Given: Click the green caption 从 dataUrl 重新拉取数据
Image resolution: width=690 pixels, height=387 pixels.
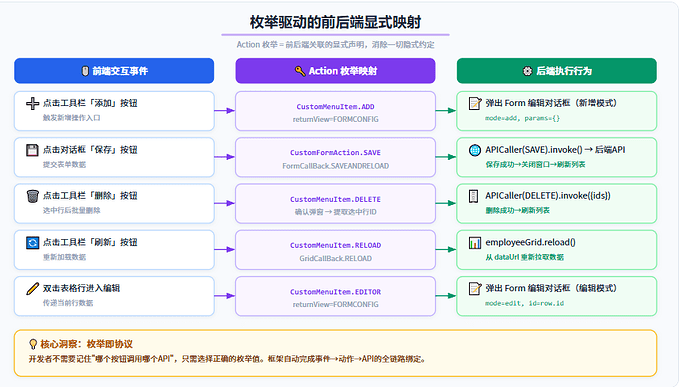Looking at the screenshot, I should point(525,257).
